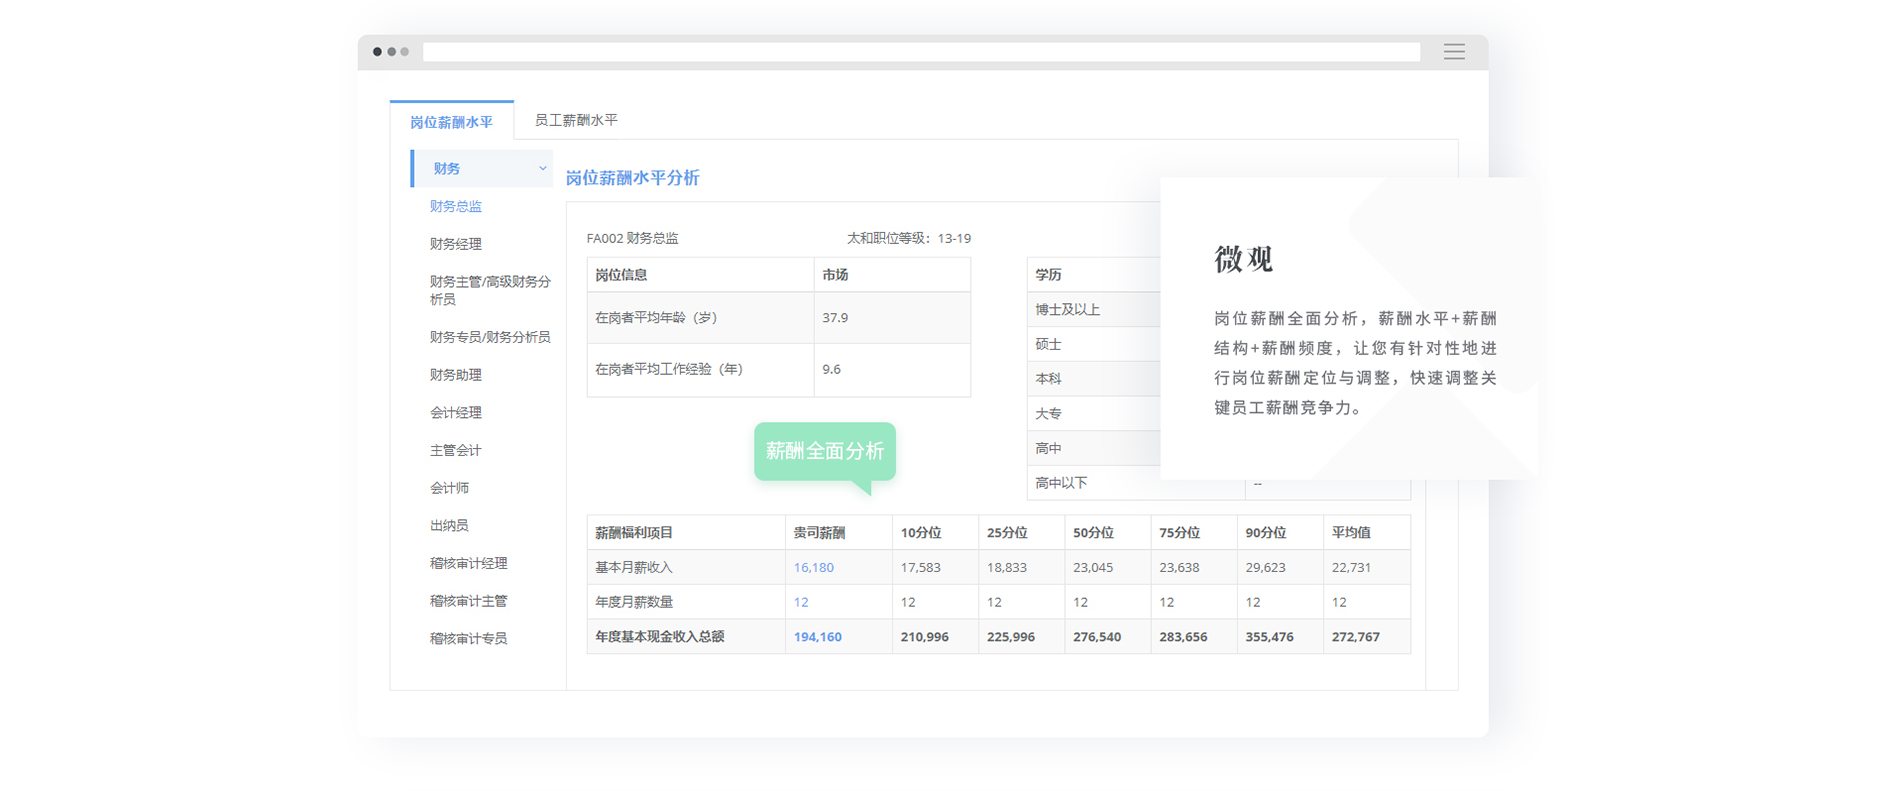Open 财务主管/高级财务分析员 position
The image size is (1903, 791).
pos(490,290)
